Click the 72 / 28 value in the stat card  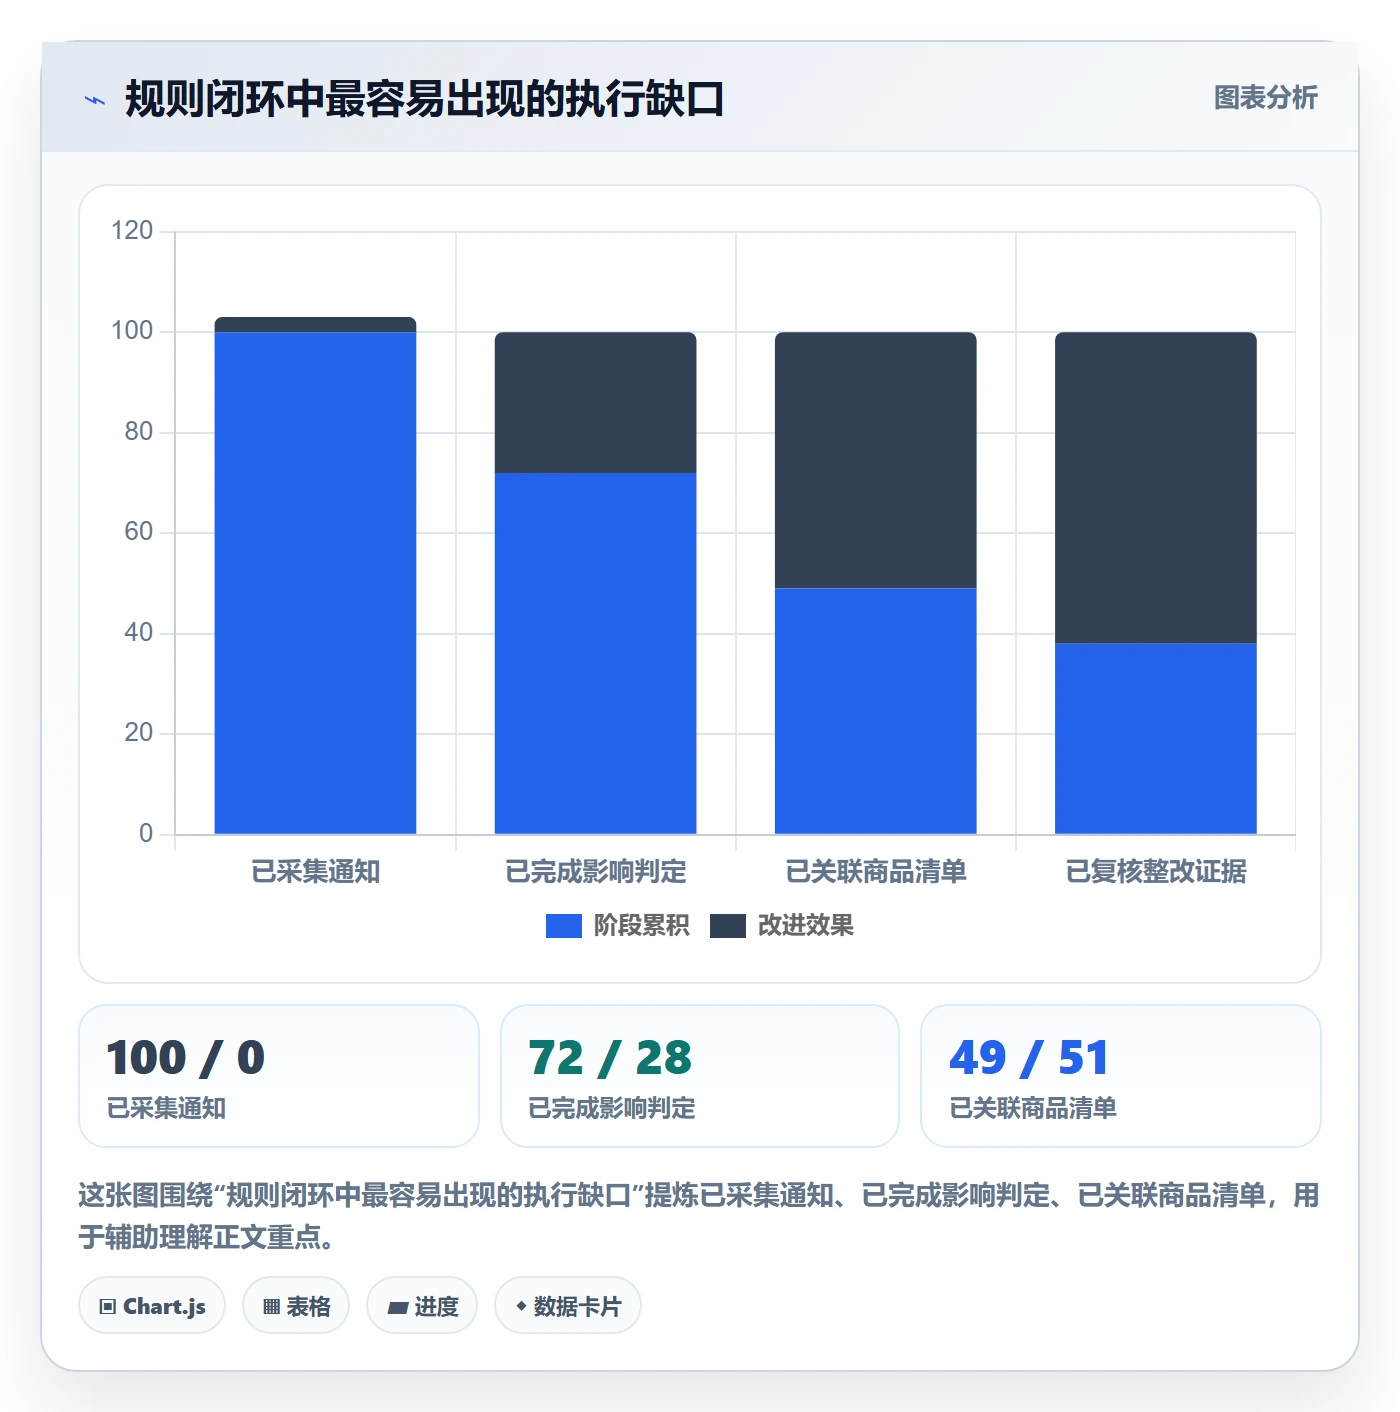point(610,1058)
